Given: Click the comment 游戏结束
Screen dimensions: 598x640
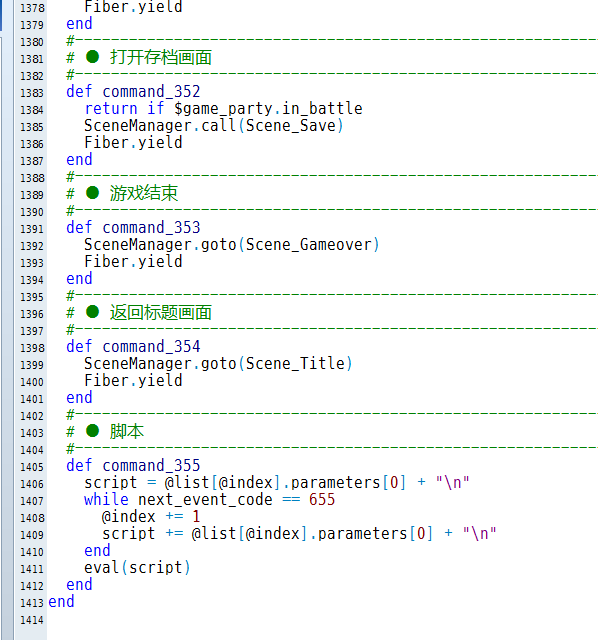Looking at the screenshot, I should (144, 193).
